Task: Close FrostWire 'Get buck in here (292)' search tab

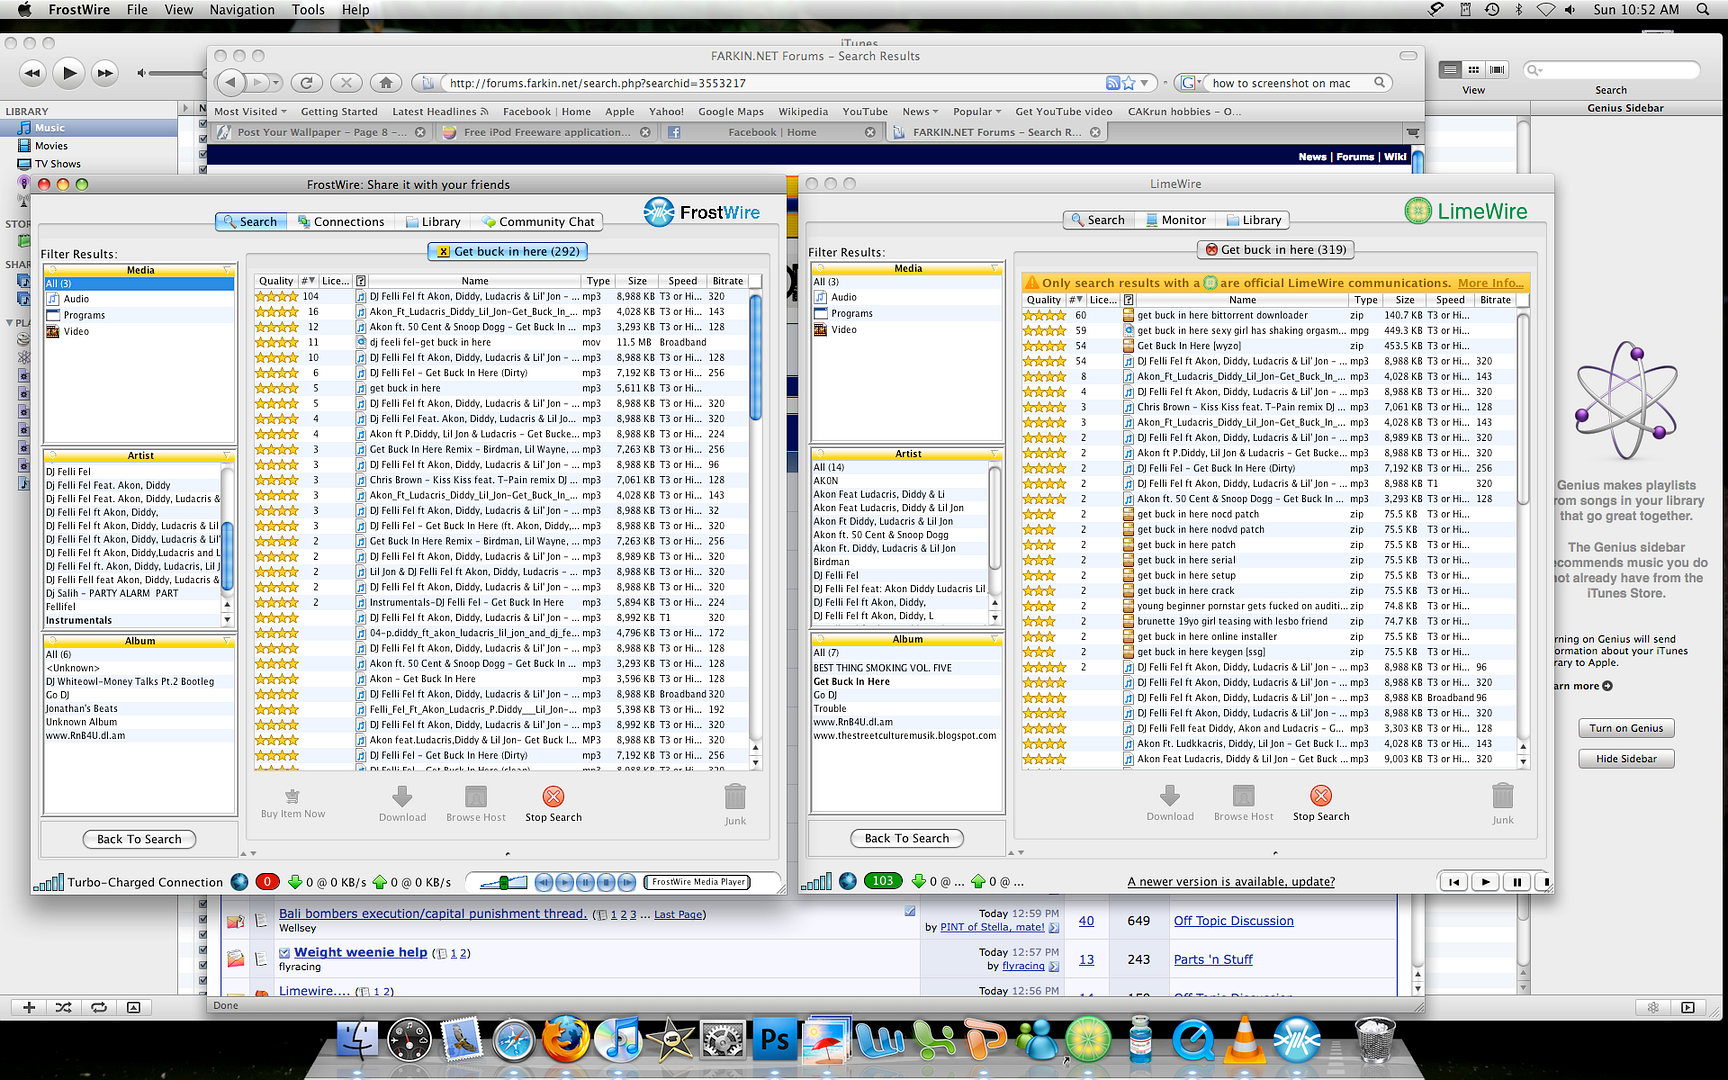Action: pos(444,252)
